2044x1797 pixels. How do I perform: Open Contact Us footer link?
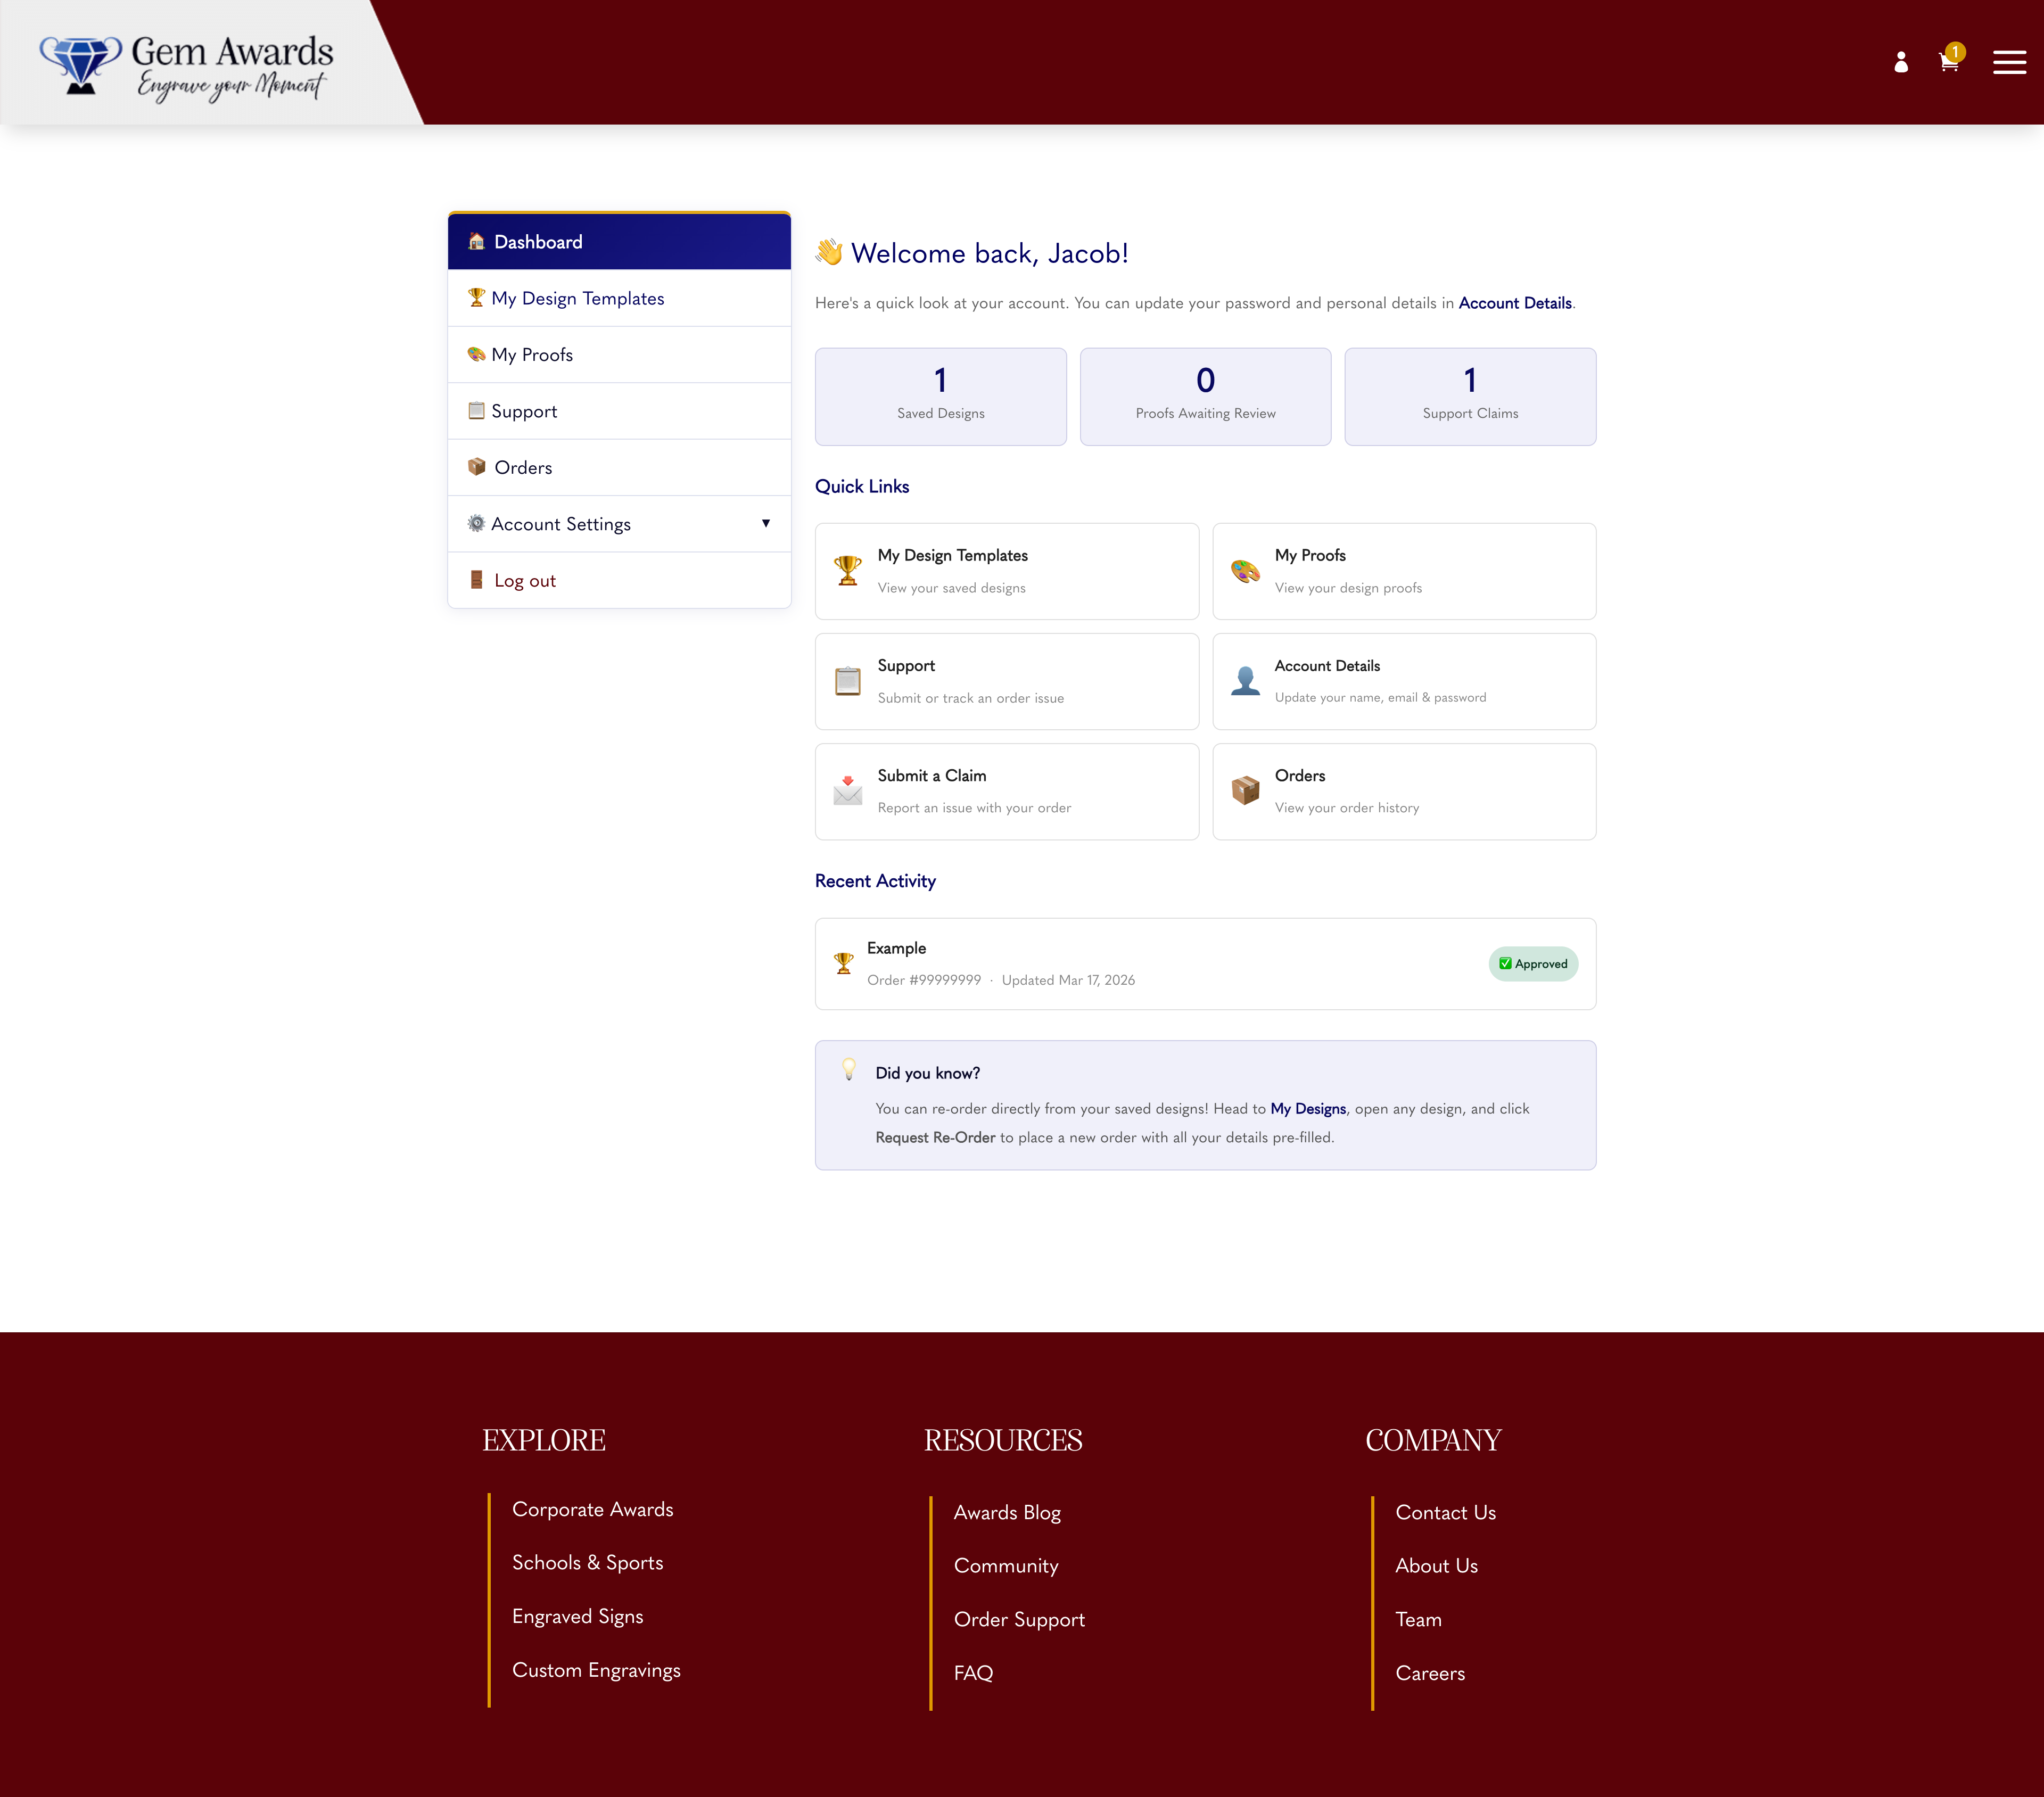(x=1445, y=1512)
